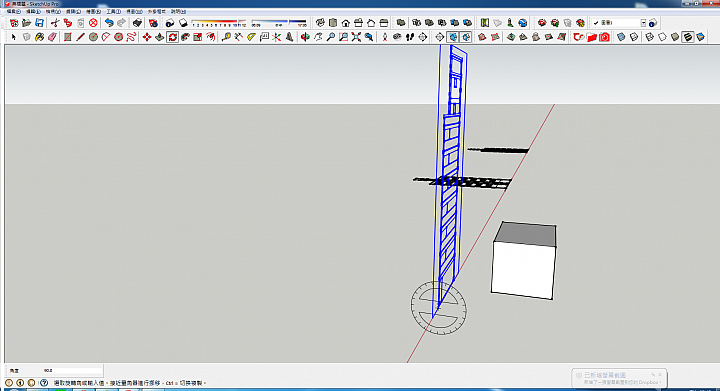The image size is (720, 391).
Task: Activate the Orbit tool
Action: coord(305,37)
